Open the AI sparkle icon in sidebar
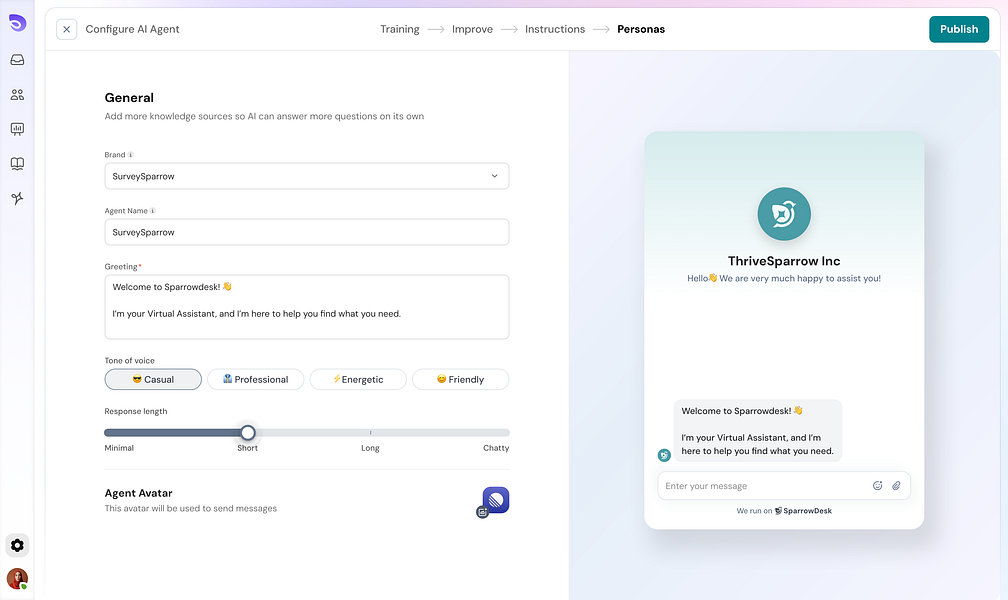This screenshot has height=600, width=1008. pyautogui.click(x=17, y=198)
